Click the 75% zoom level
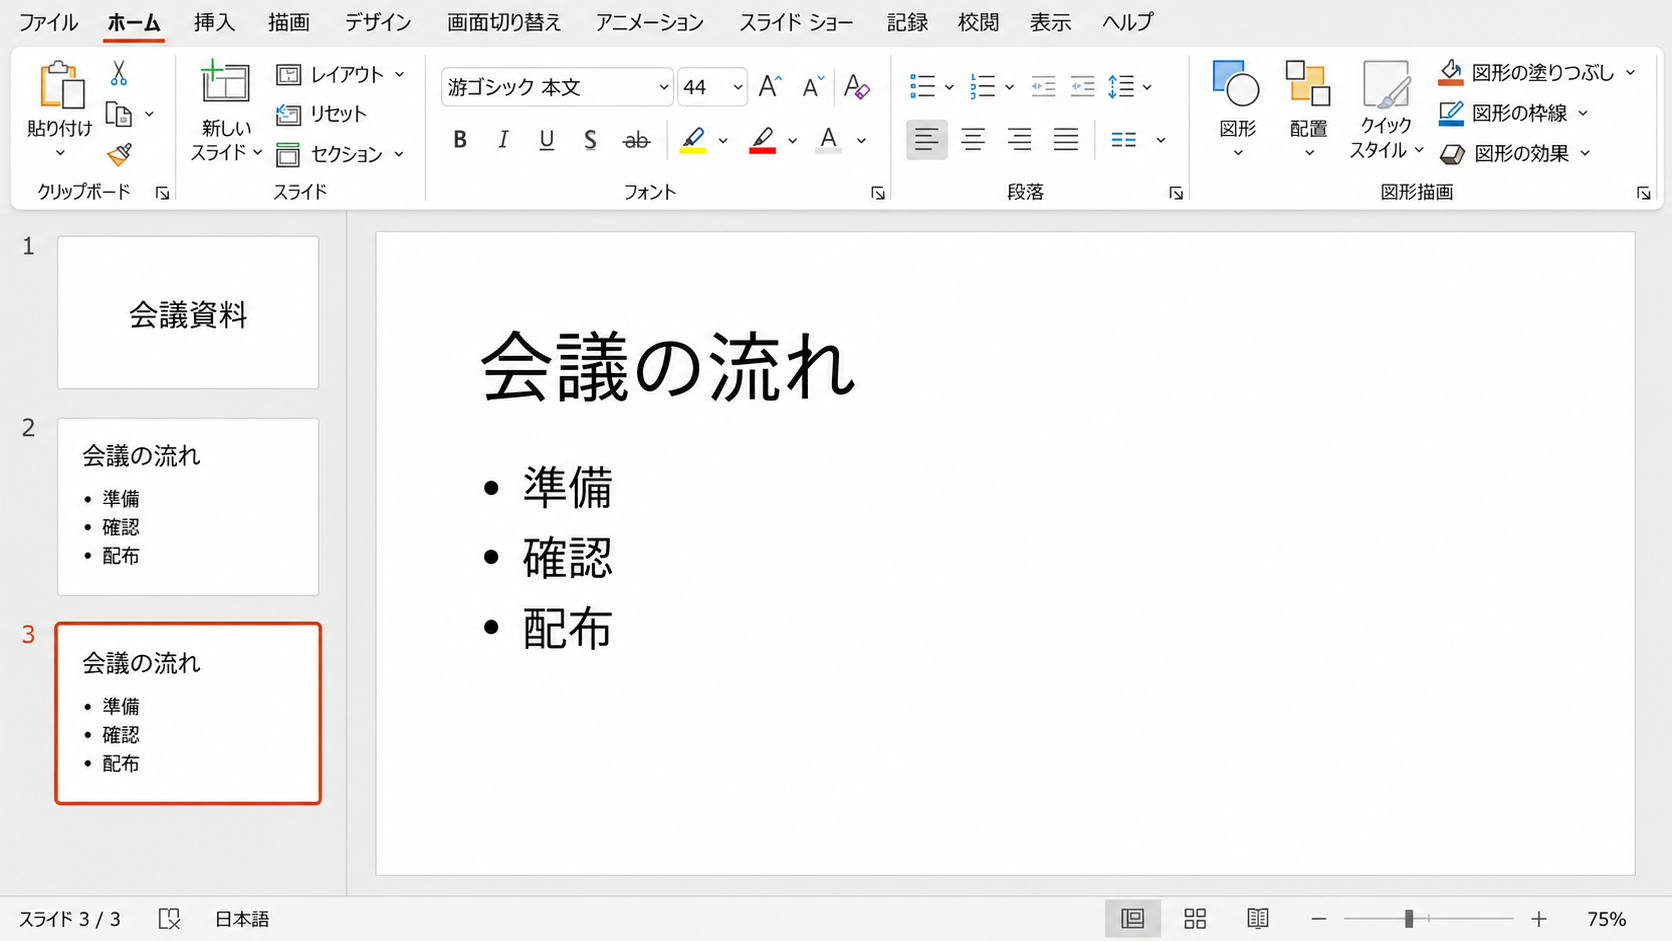The width and height of the screenshot is (1672, 941). [x=1606, y=919]
